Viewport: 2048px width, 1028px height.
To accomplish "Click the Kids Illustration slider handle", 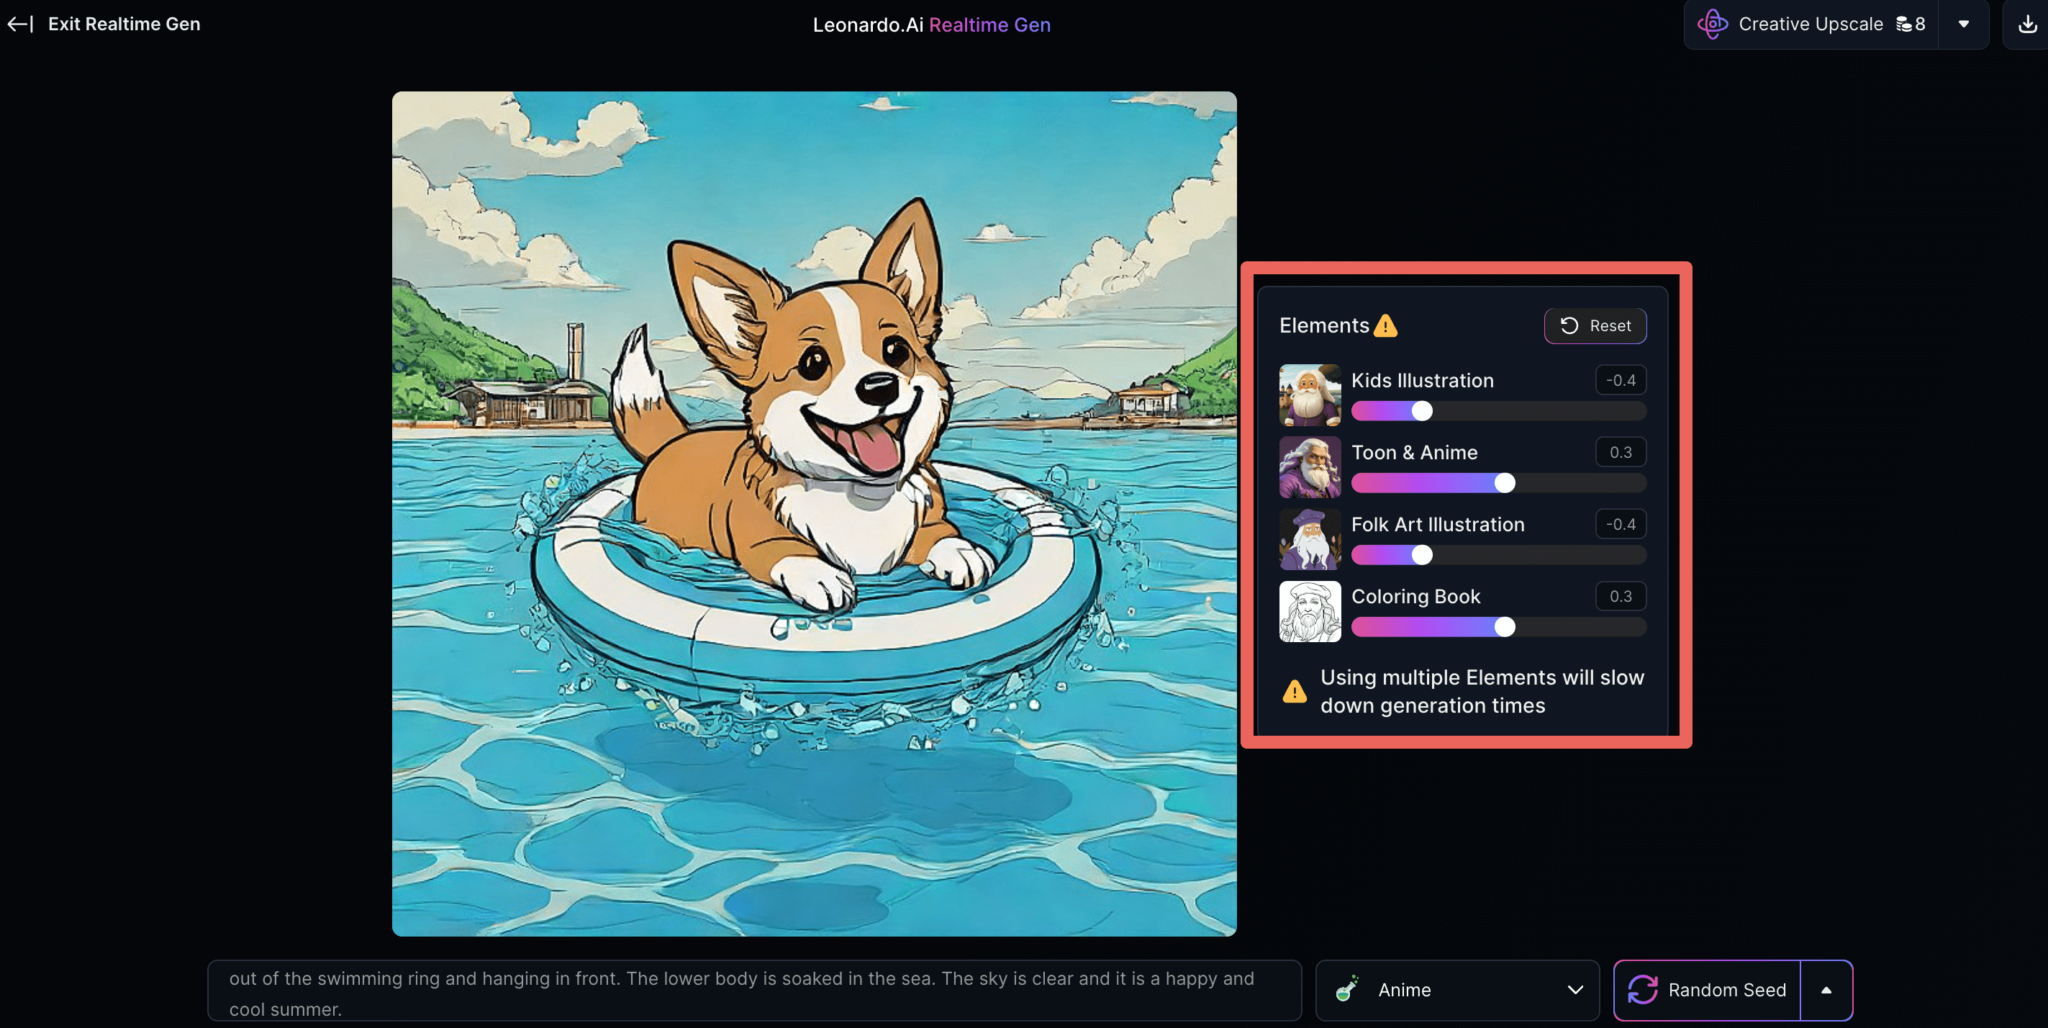I will [x=1421, y=411].
